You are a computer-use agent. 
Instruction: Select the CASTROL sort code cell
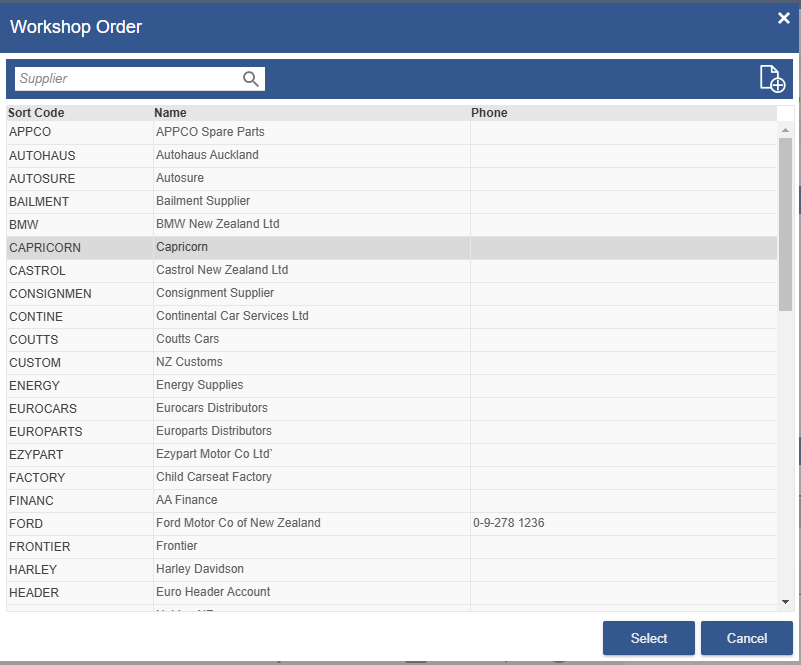tap(80, 270)
